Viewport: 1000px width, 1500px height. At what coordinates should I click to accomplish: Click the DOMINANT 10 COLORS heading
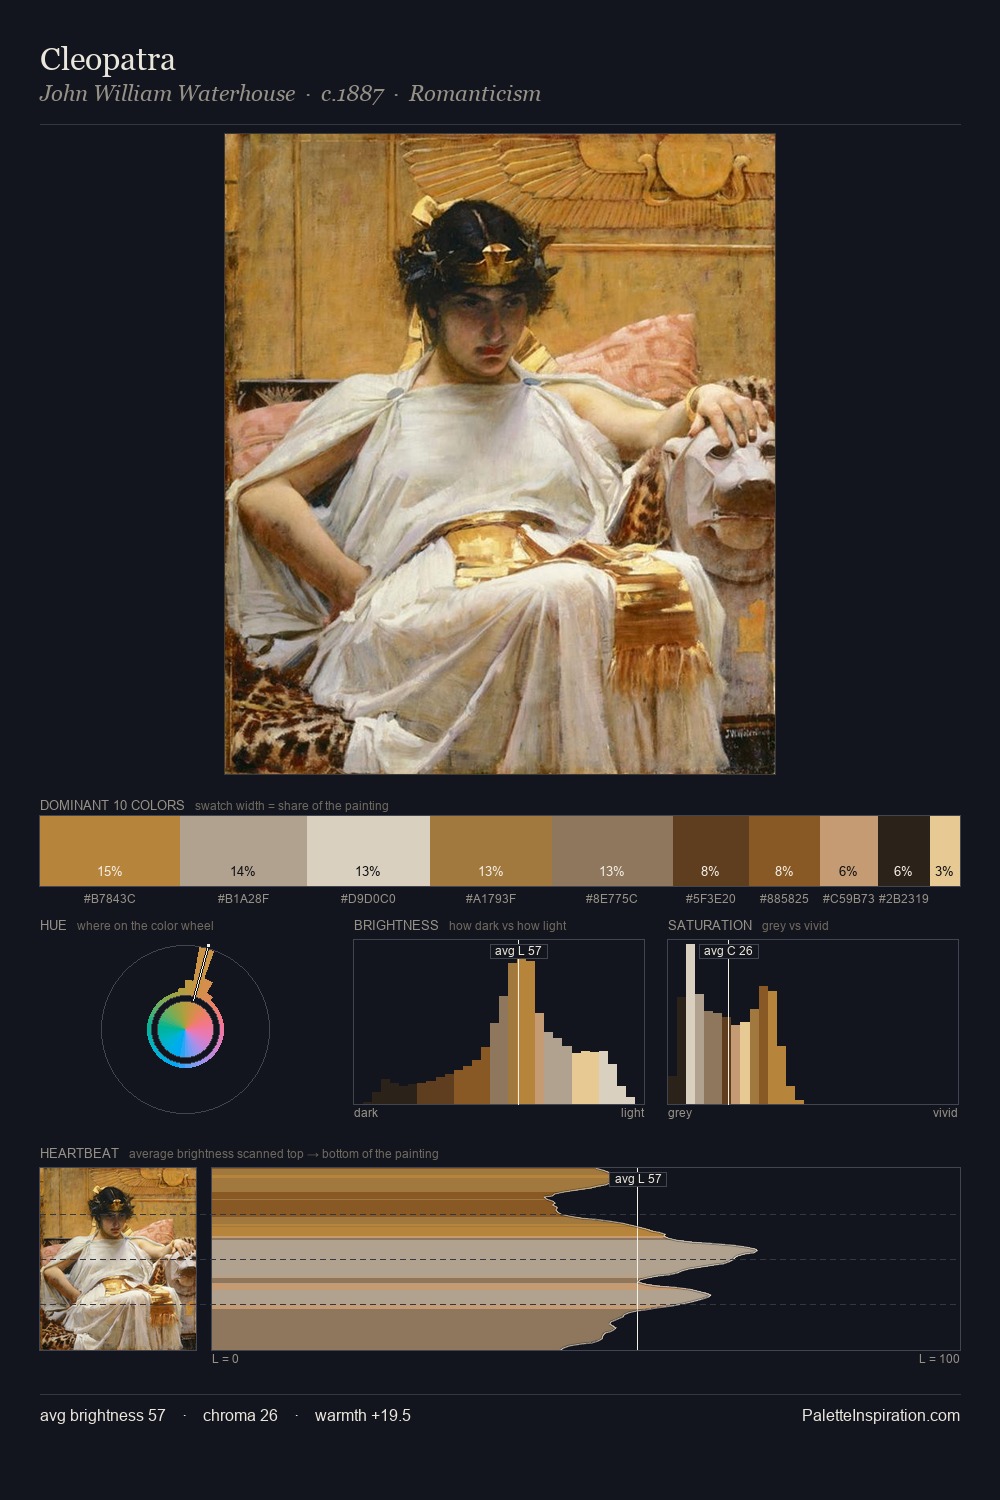click(x=112, y=805)
